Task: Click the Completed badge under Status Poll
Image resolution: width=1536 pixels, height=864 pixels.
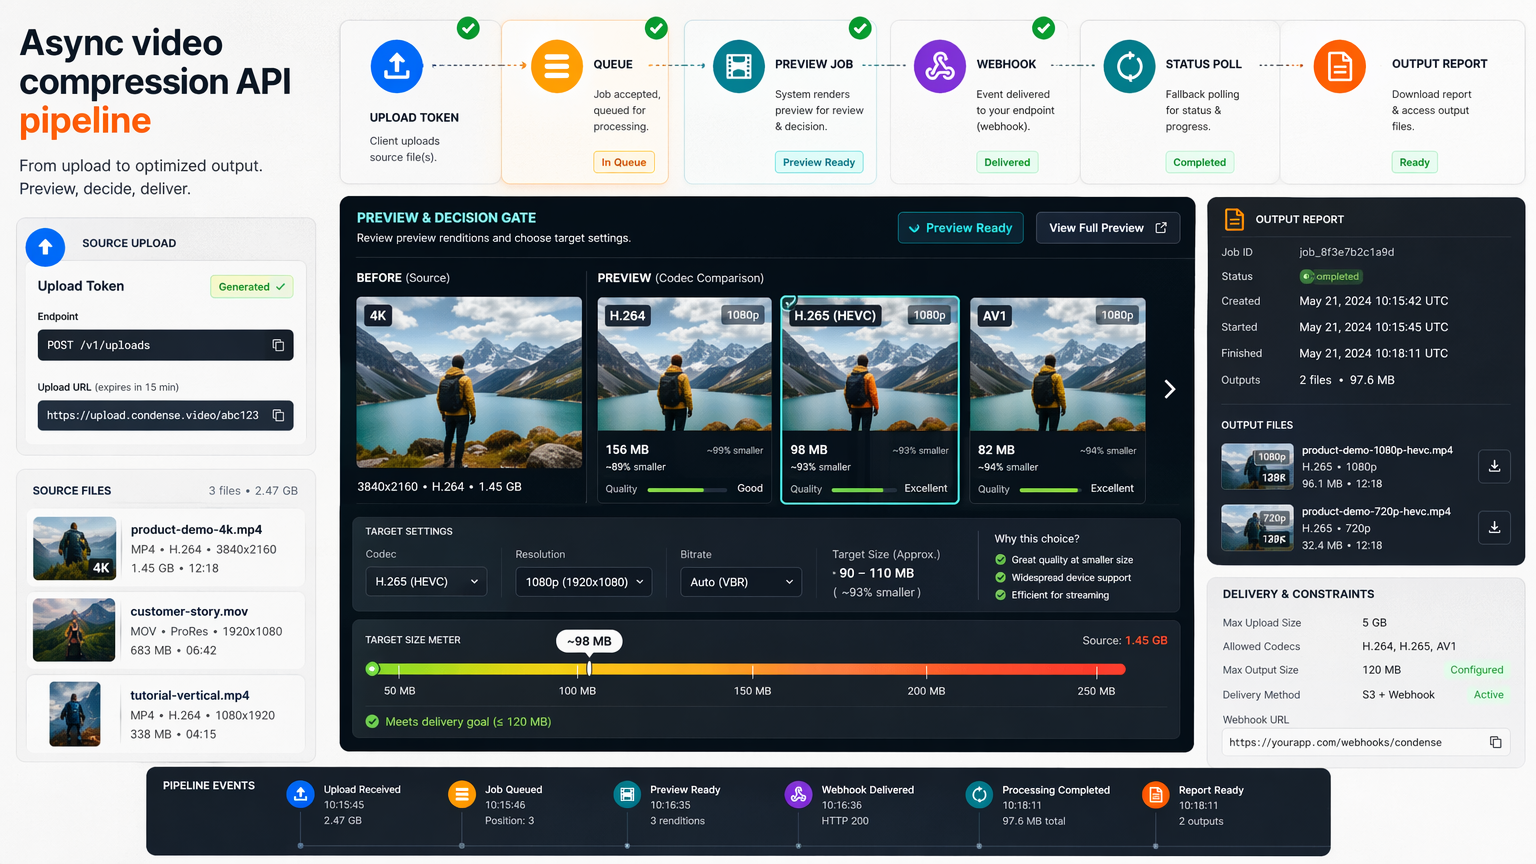Action: pos(1199,162)
